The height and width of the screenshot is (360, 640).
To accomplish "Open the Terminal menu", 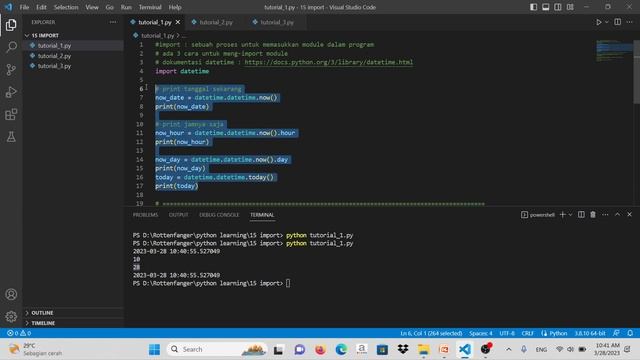I will click(150, 7).
